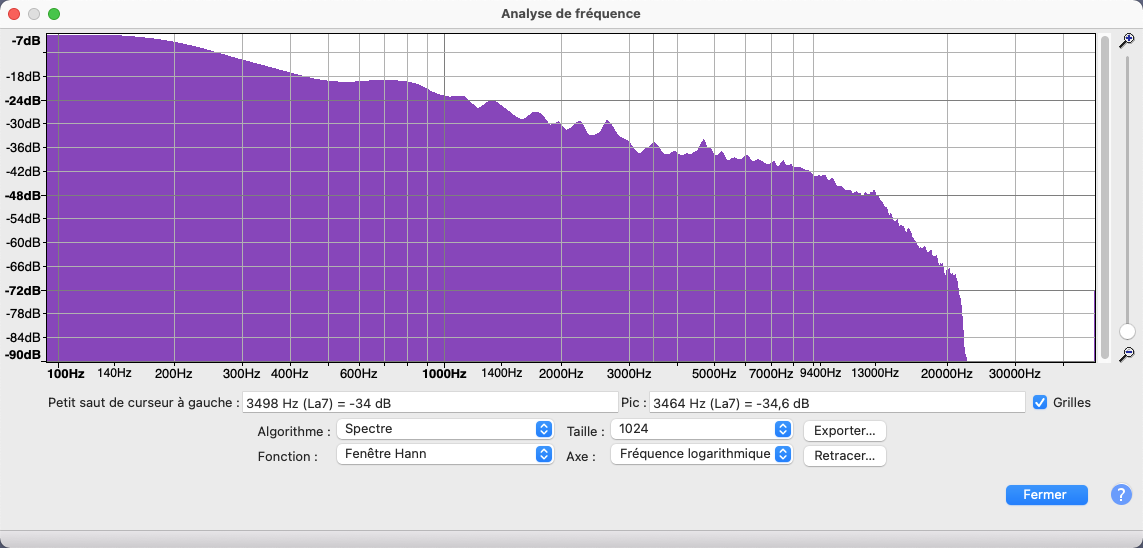Open the Axe dropdown showing Fréquence logarithmique
This screenshot has width=1143, height=548.
click(x=701, y=454)
